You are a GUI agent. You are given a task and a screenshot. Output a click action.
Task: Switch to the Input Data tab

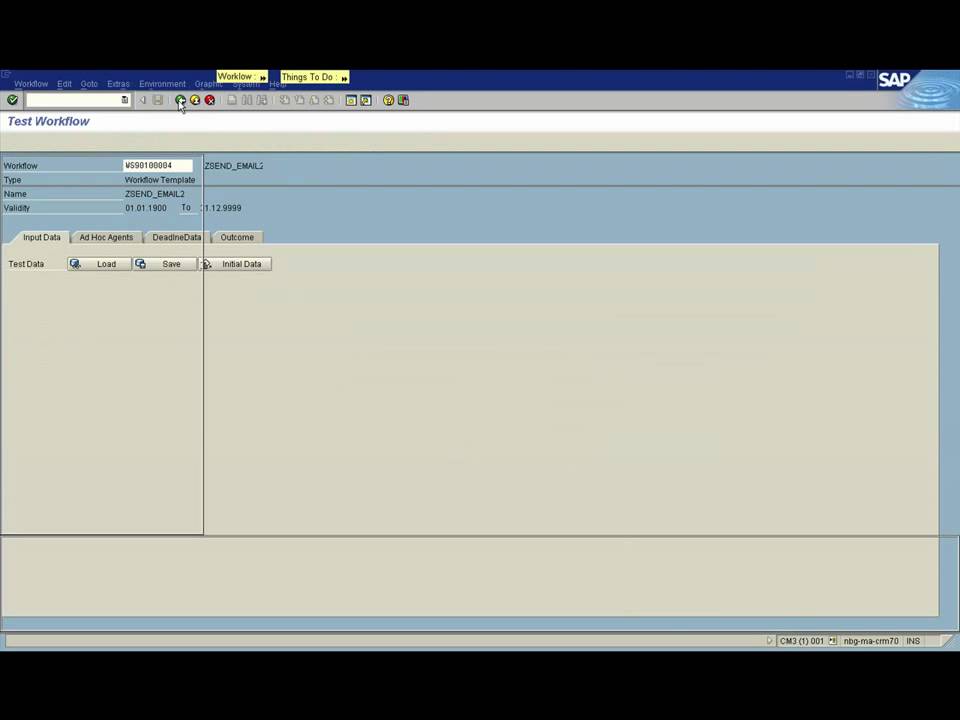(42, 237)
